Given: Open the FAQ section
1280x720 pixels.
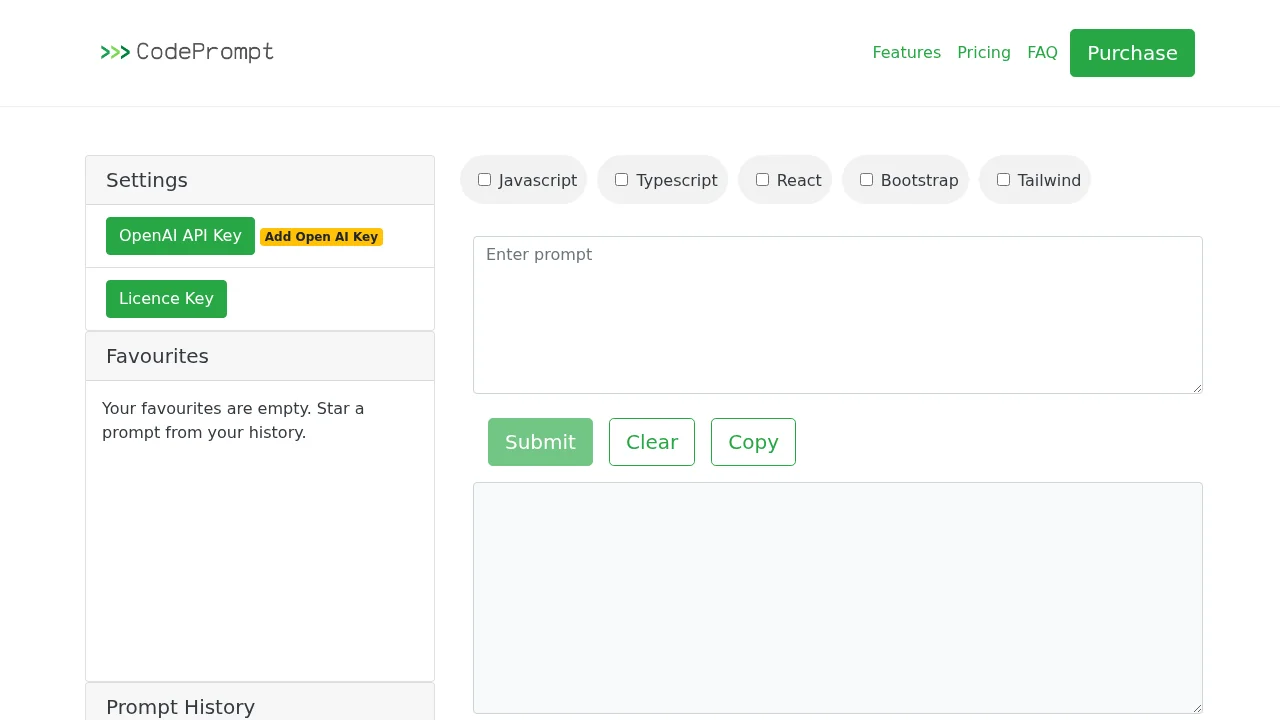Looking at the screenshot, I should click(1042, 52).
